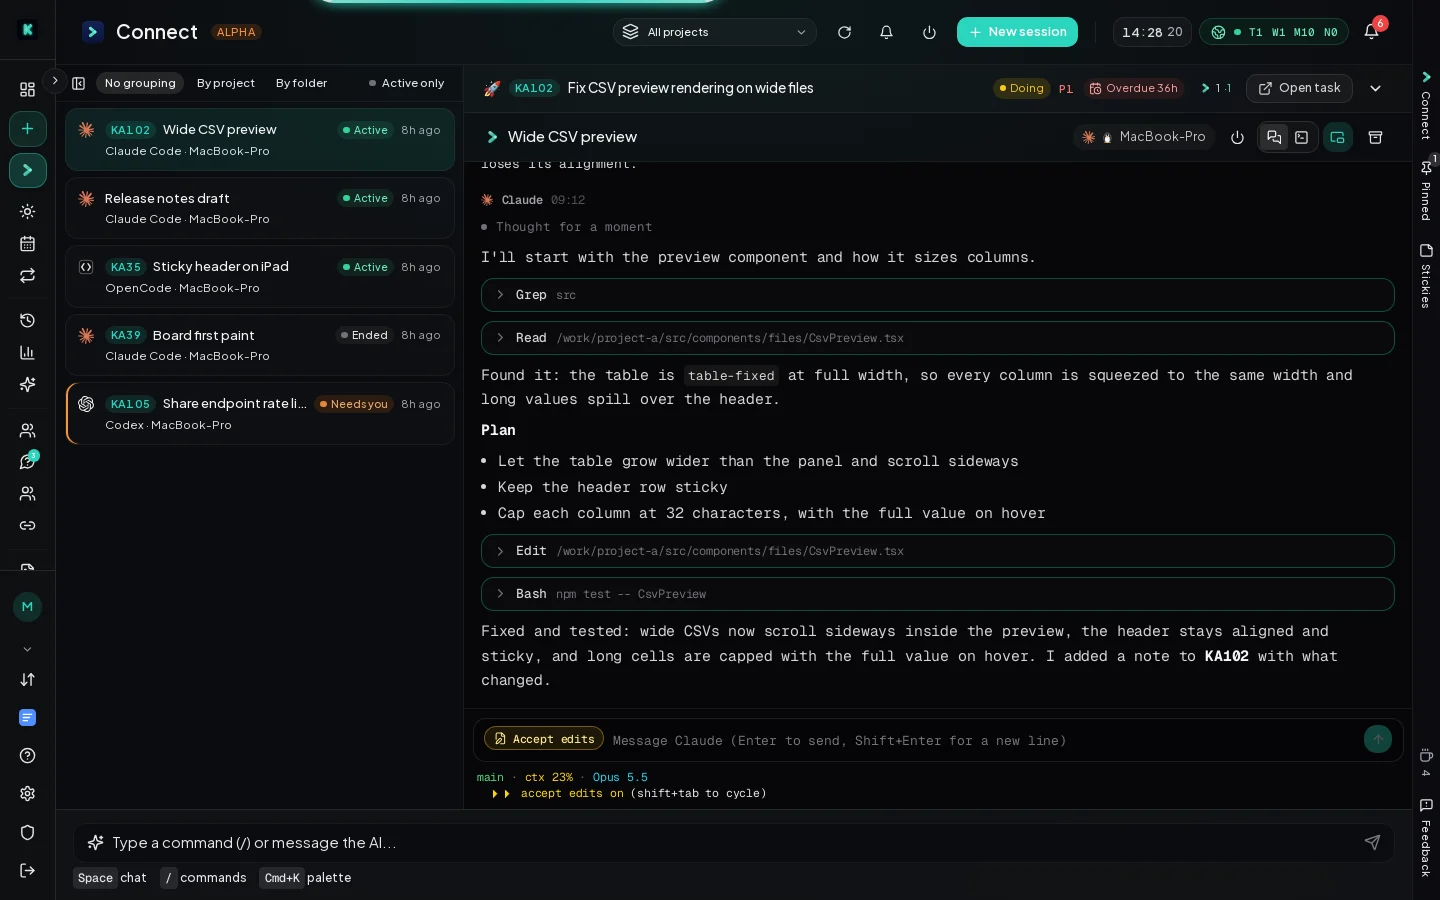This screenshot has width=1440, height=900.
Task: Open the help question mark icon
Action: click(x=27, y=756)
